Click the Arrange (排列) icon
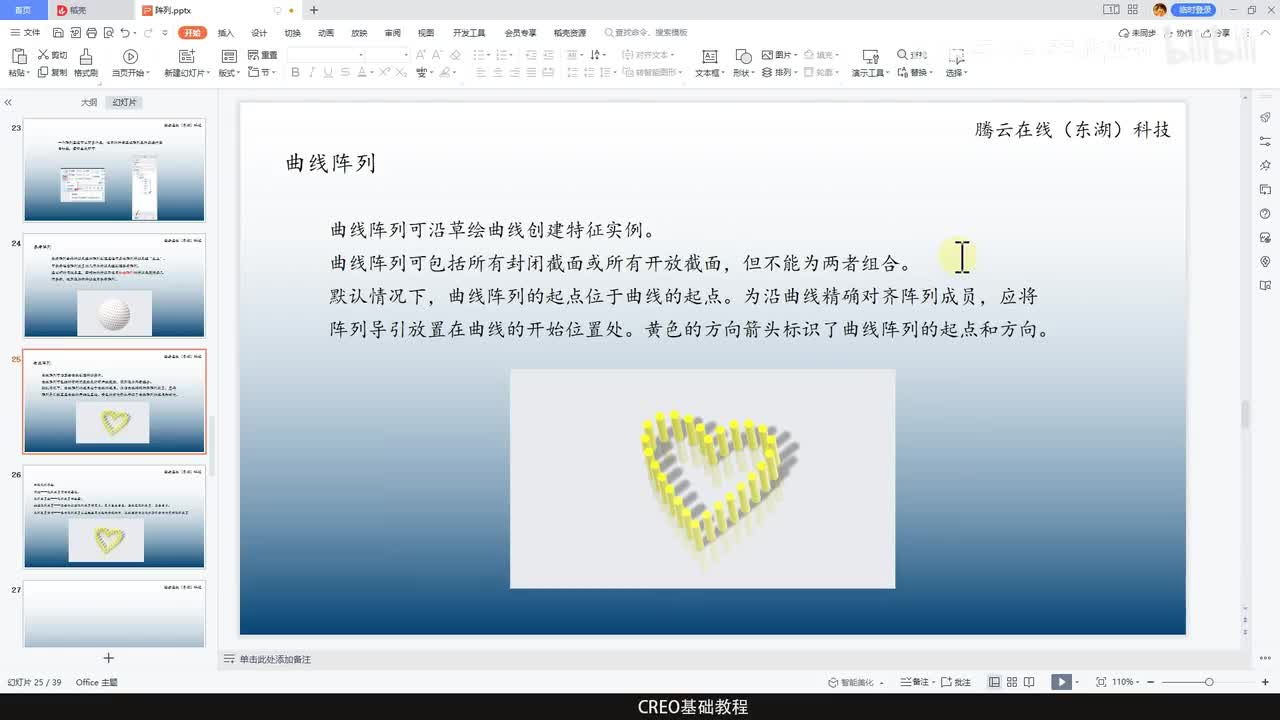This screenshot has height=720, width=1280. 767,72
